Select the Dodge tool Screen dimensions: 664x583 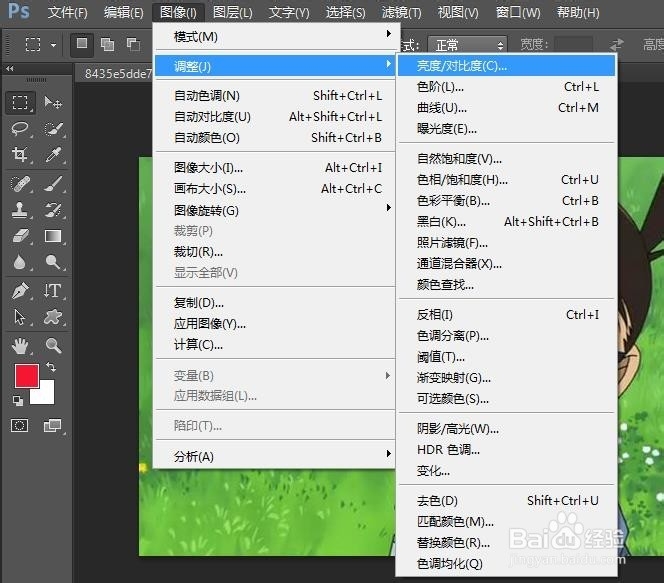[x=53, y=262]
